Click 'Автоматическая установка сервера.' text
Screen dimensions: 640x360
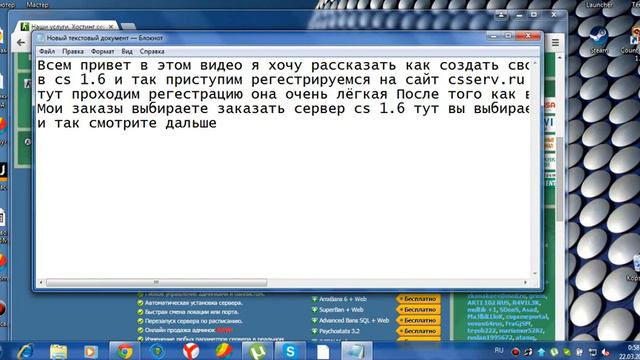click(194, 303)
